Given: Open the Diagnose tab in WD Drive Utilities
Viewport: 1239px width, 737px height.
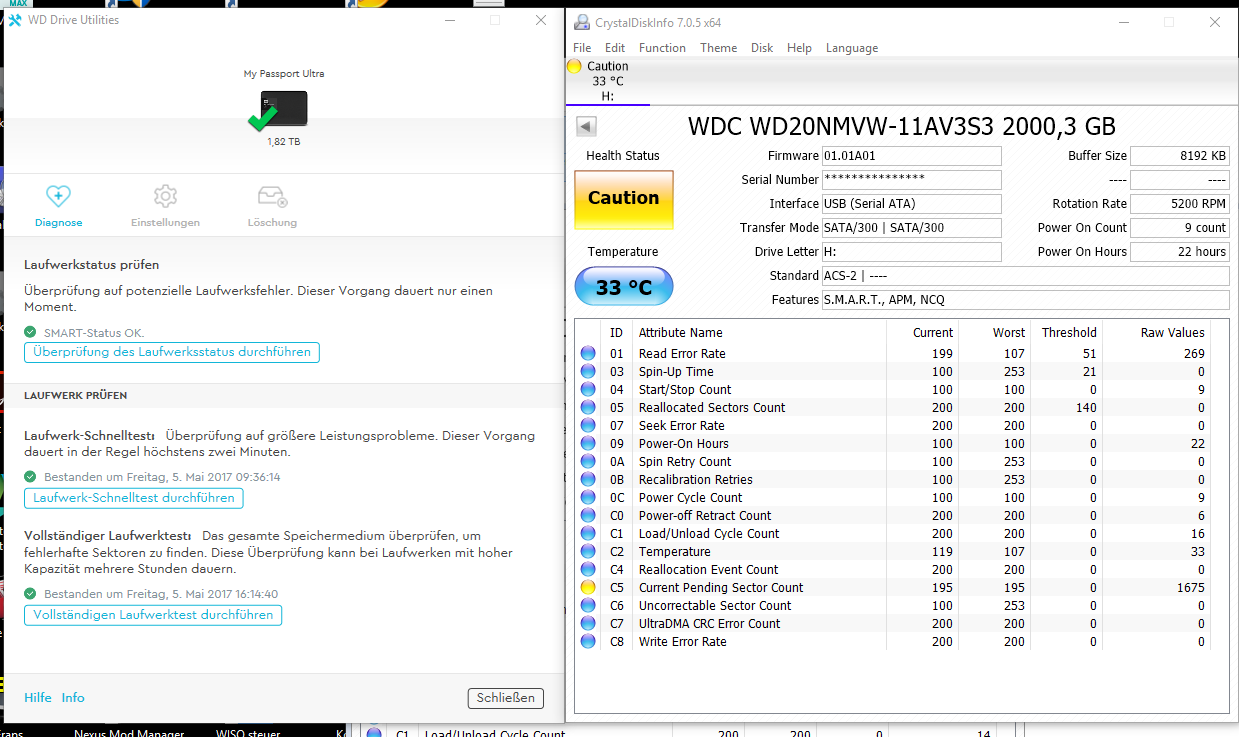Looking at the screenshot, I should (x=58, y=206).
